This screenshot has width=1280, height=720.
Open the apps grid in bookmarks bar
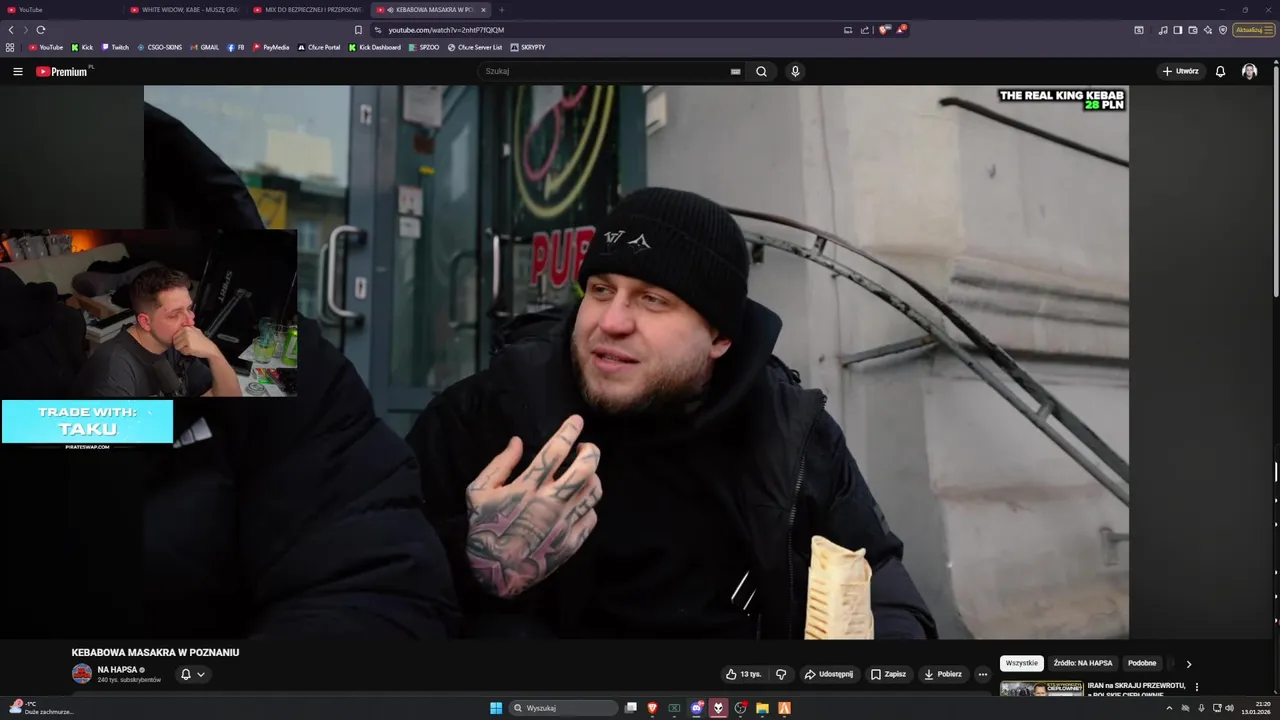point(10,47)
